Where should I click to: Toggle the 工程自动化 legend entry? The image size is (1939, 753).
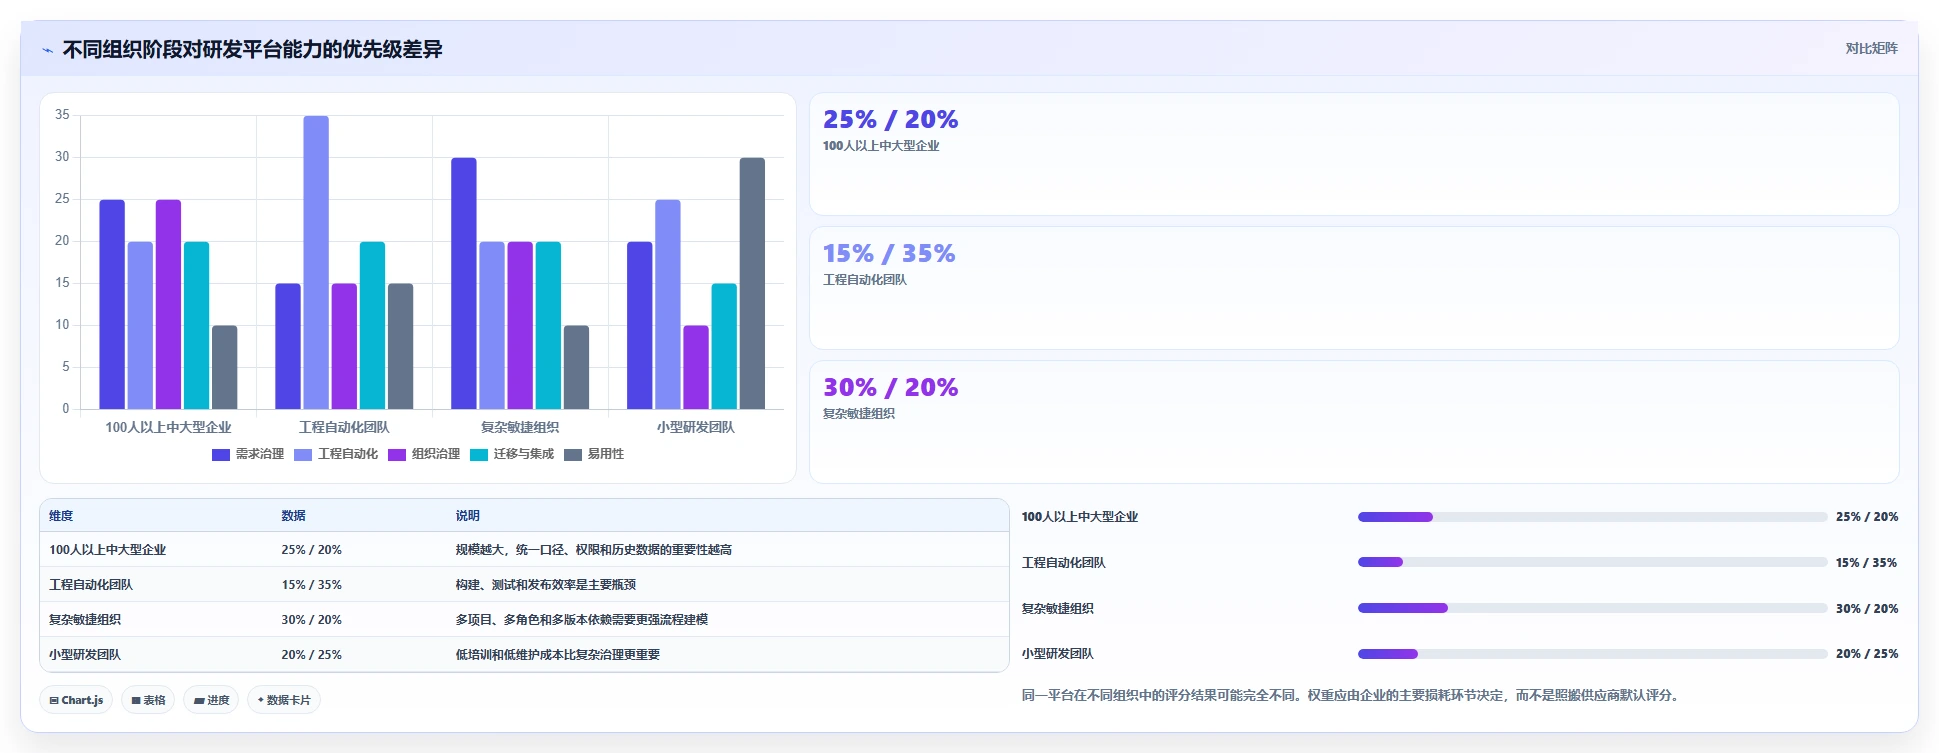(x=336, y=454)
